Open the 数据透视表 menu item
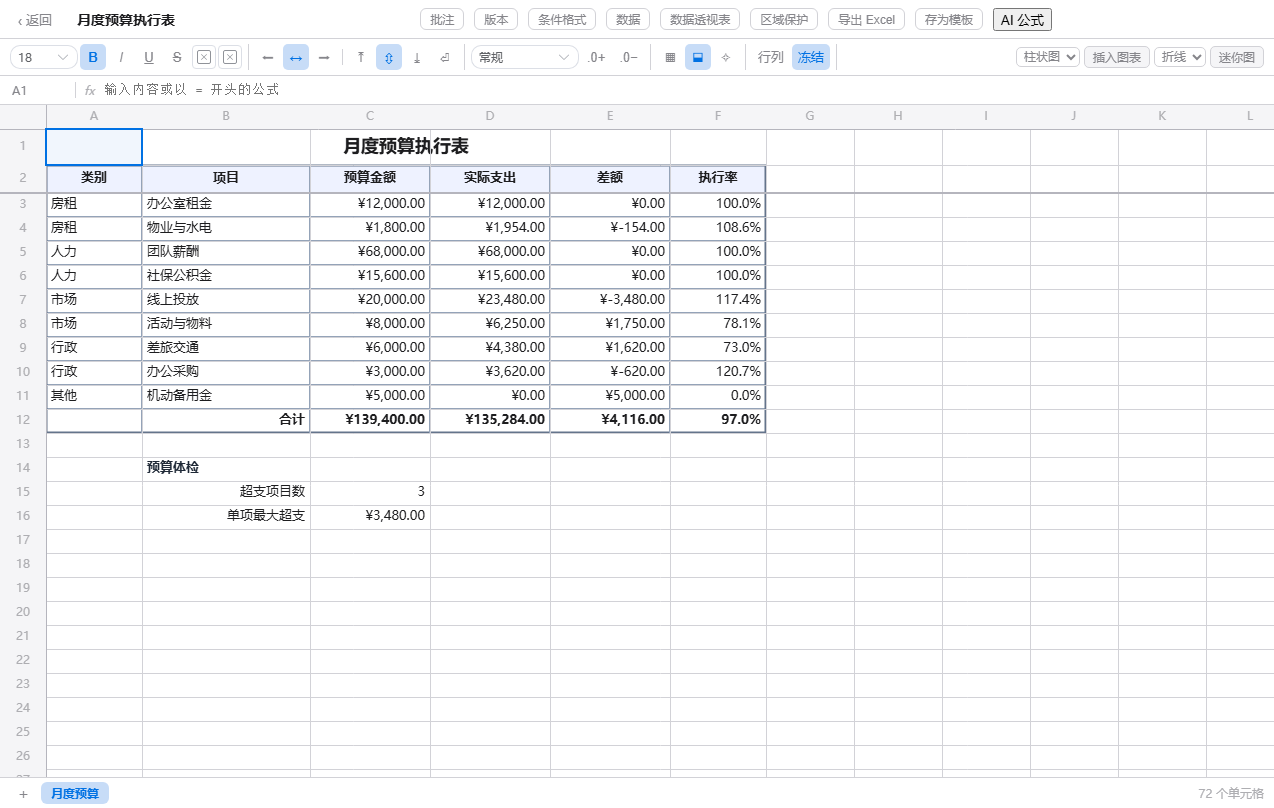The height and width of the screenshot is (808, 1274). click(x=700, y=19)
